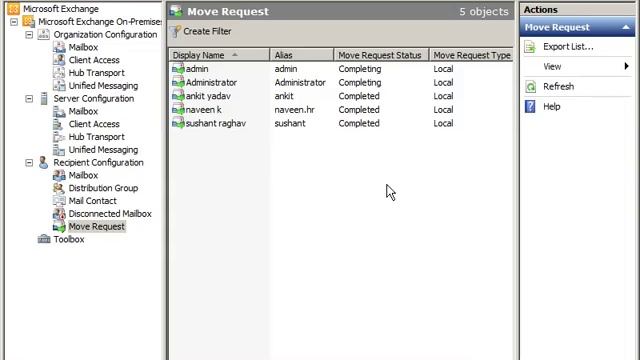Click Client Access icon under Server Configuration
640x360 pixels.
click(x=59, y=124)
